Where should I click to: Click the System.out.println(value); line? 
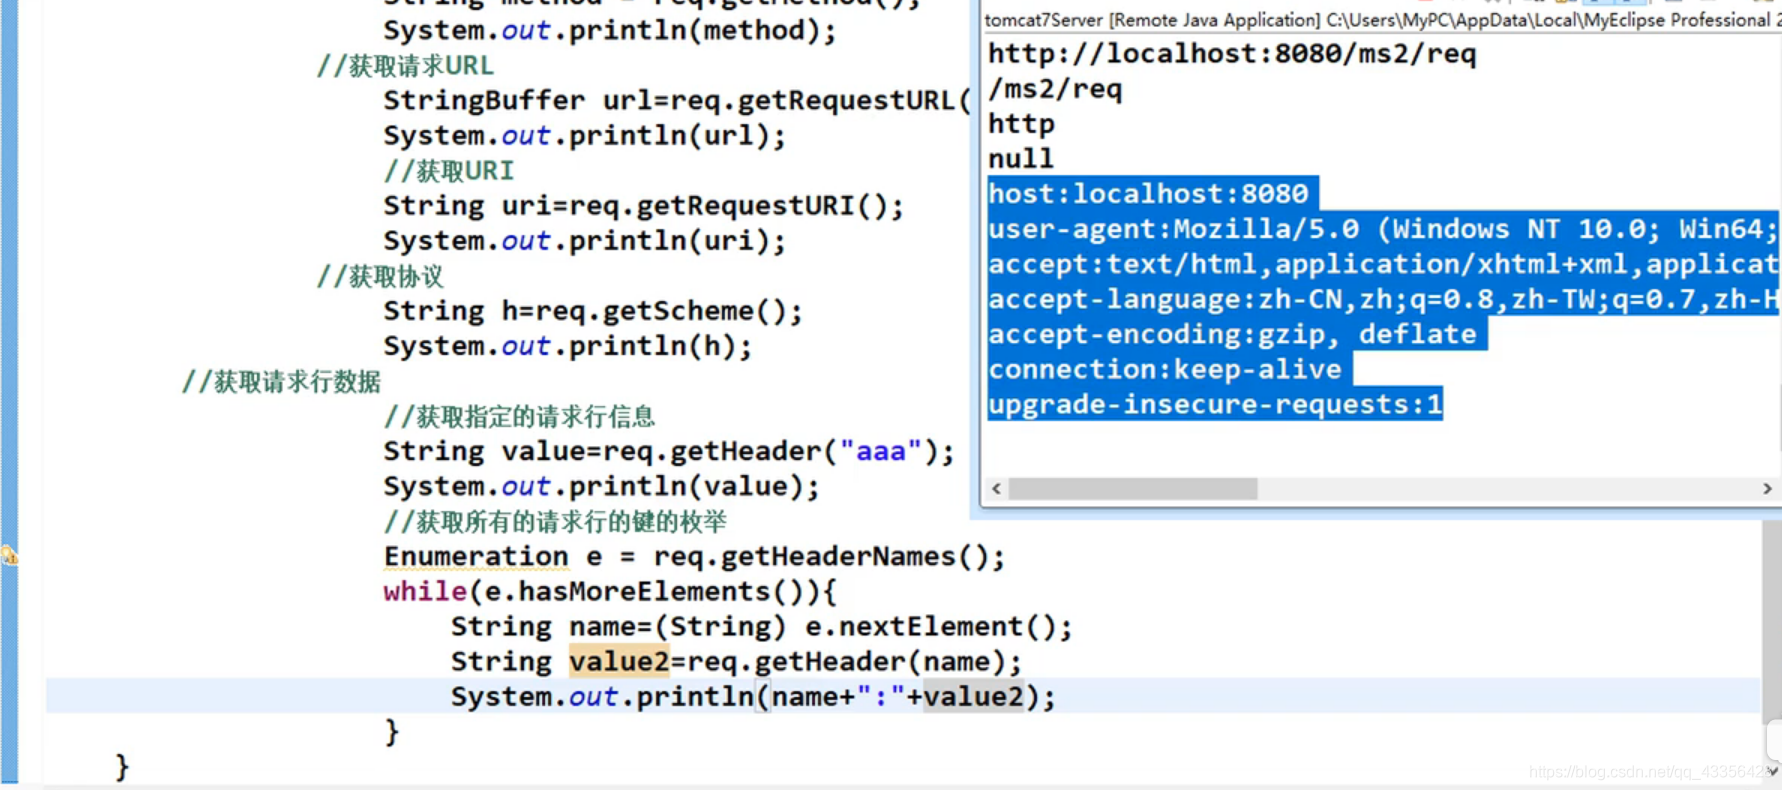coord(602,487)
